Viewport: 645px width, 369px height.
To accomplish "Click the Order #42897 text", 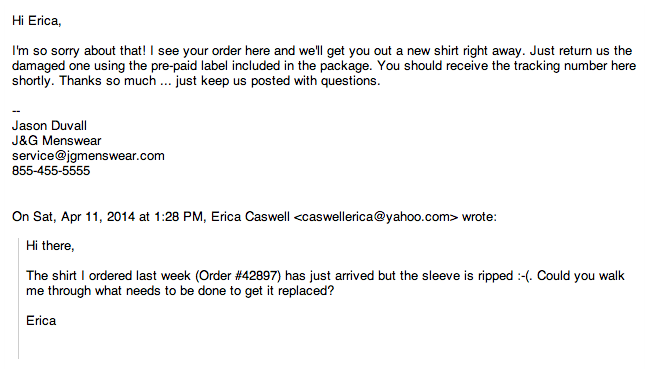I will tap(238, 276).
